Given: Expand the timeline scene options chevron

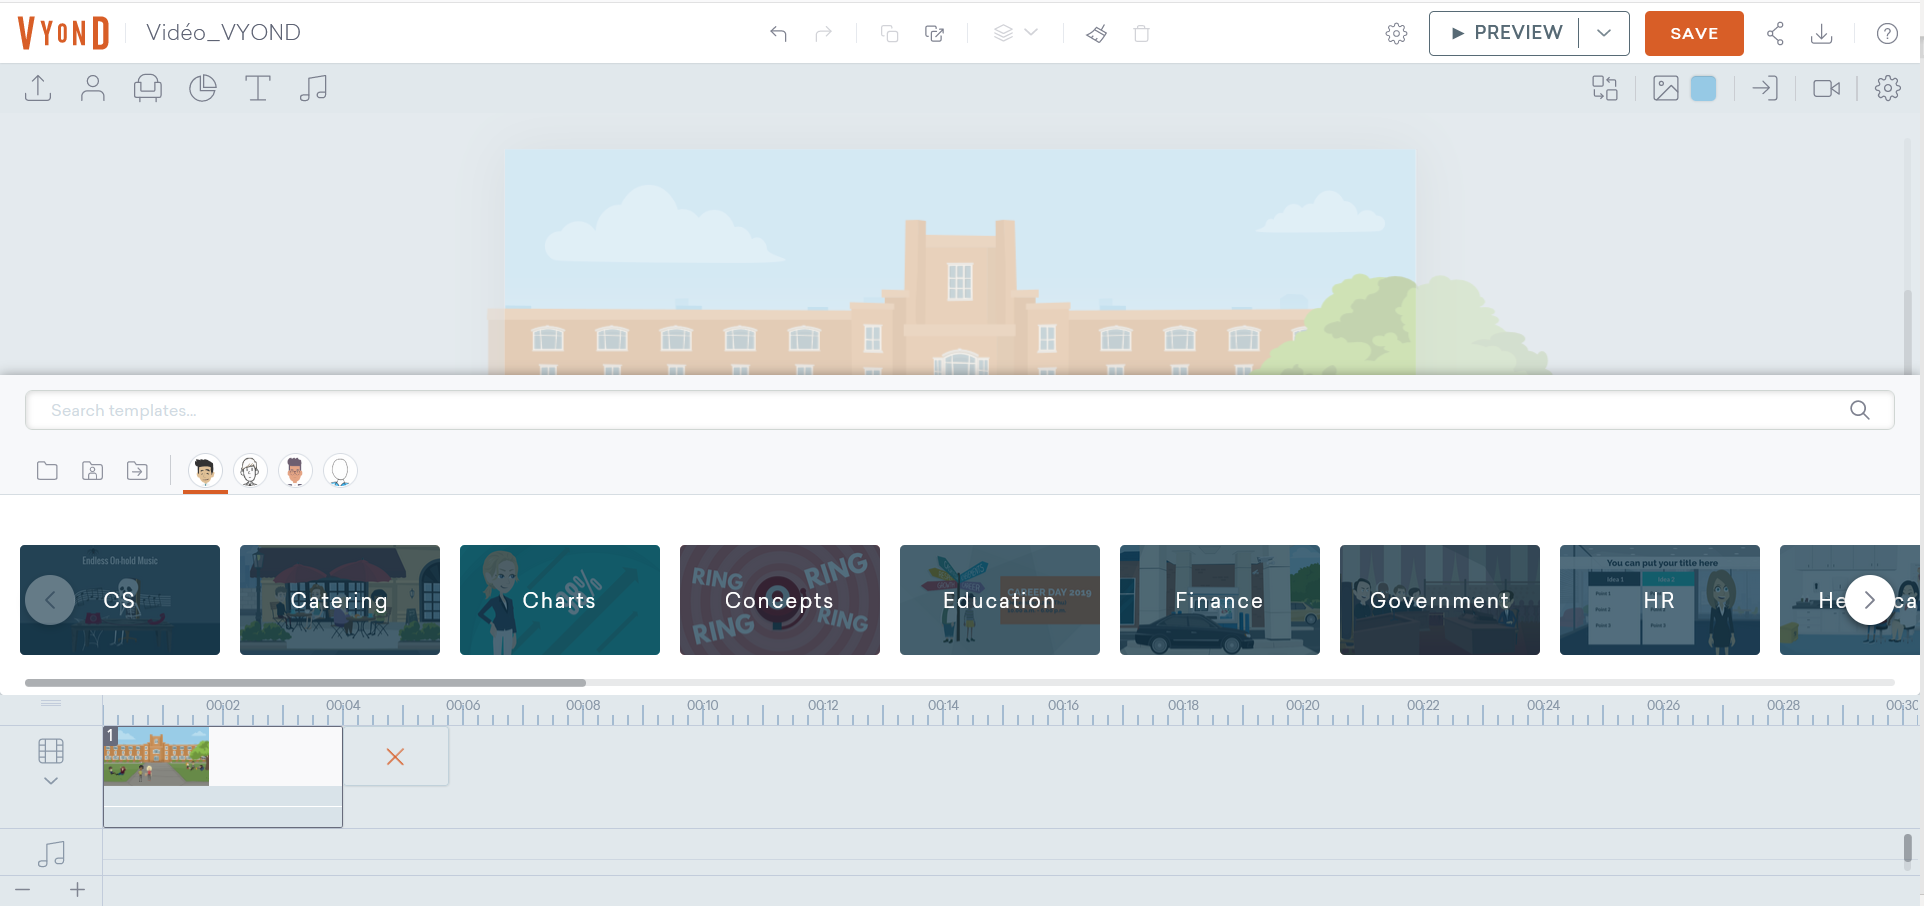Looking at the screenshot, I should [51, 781].
